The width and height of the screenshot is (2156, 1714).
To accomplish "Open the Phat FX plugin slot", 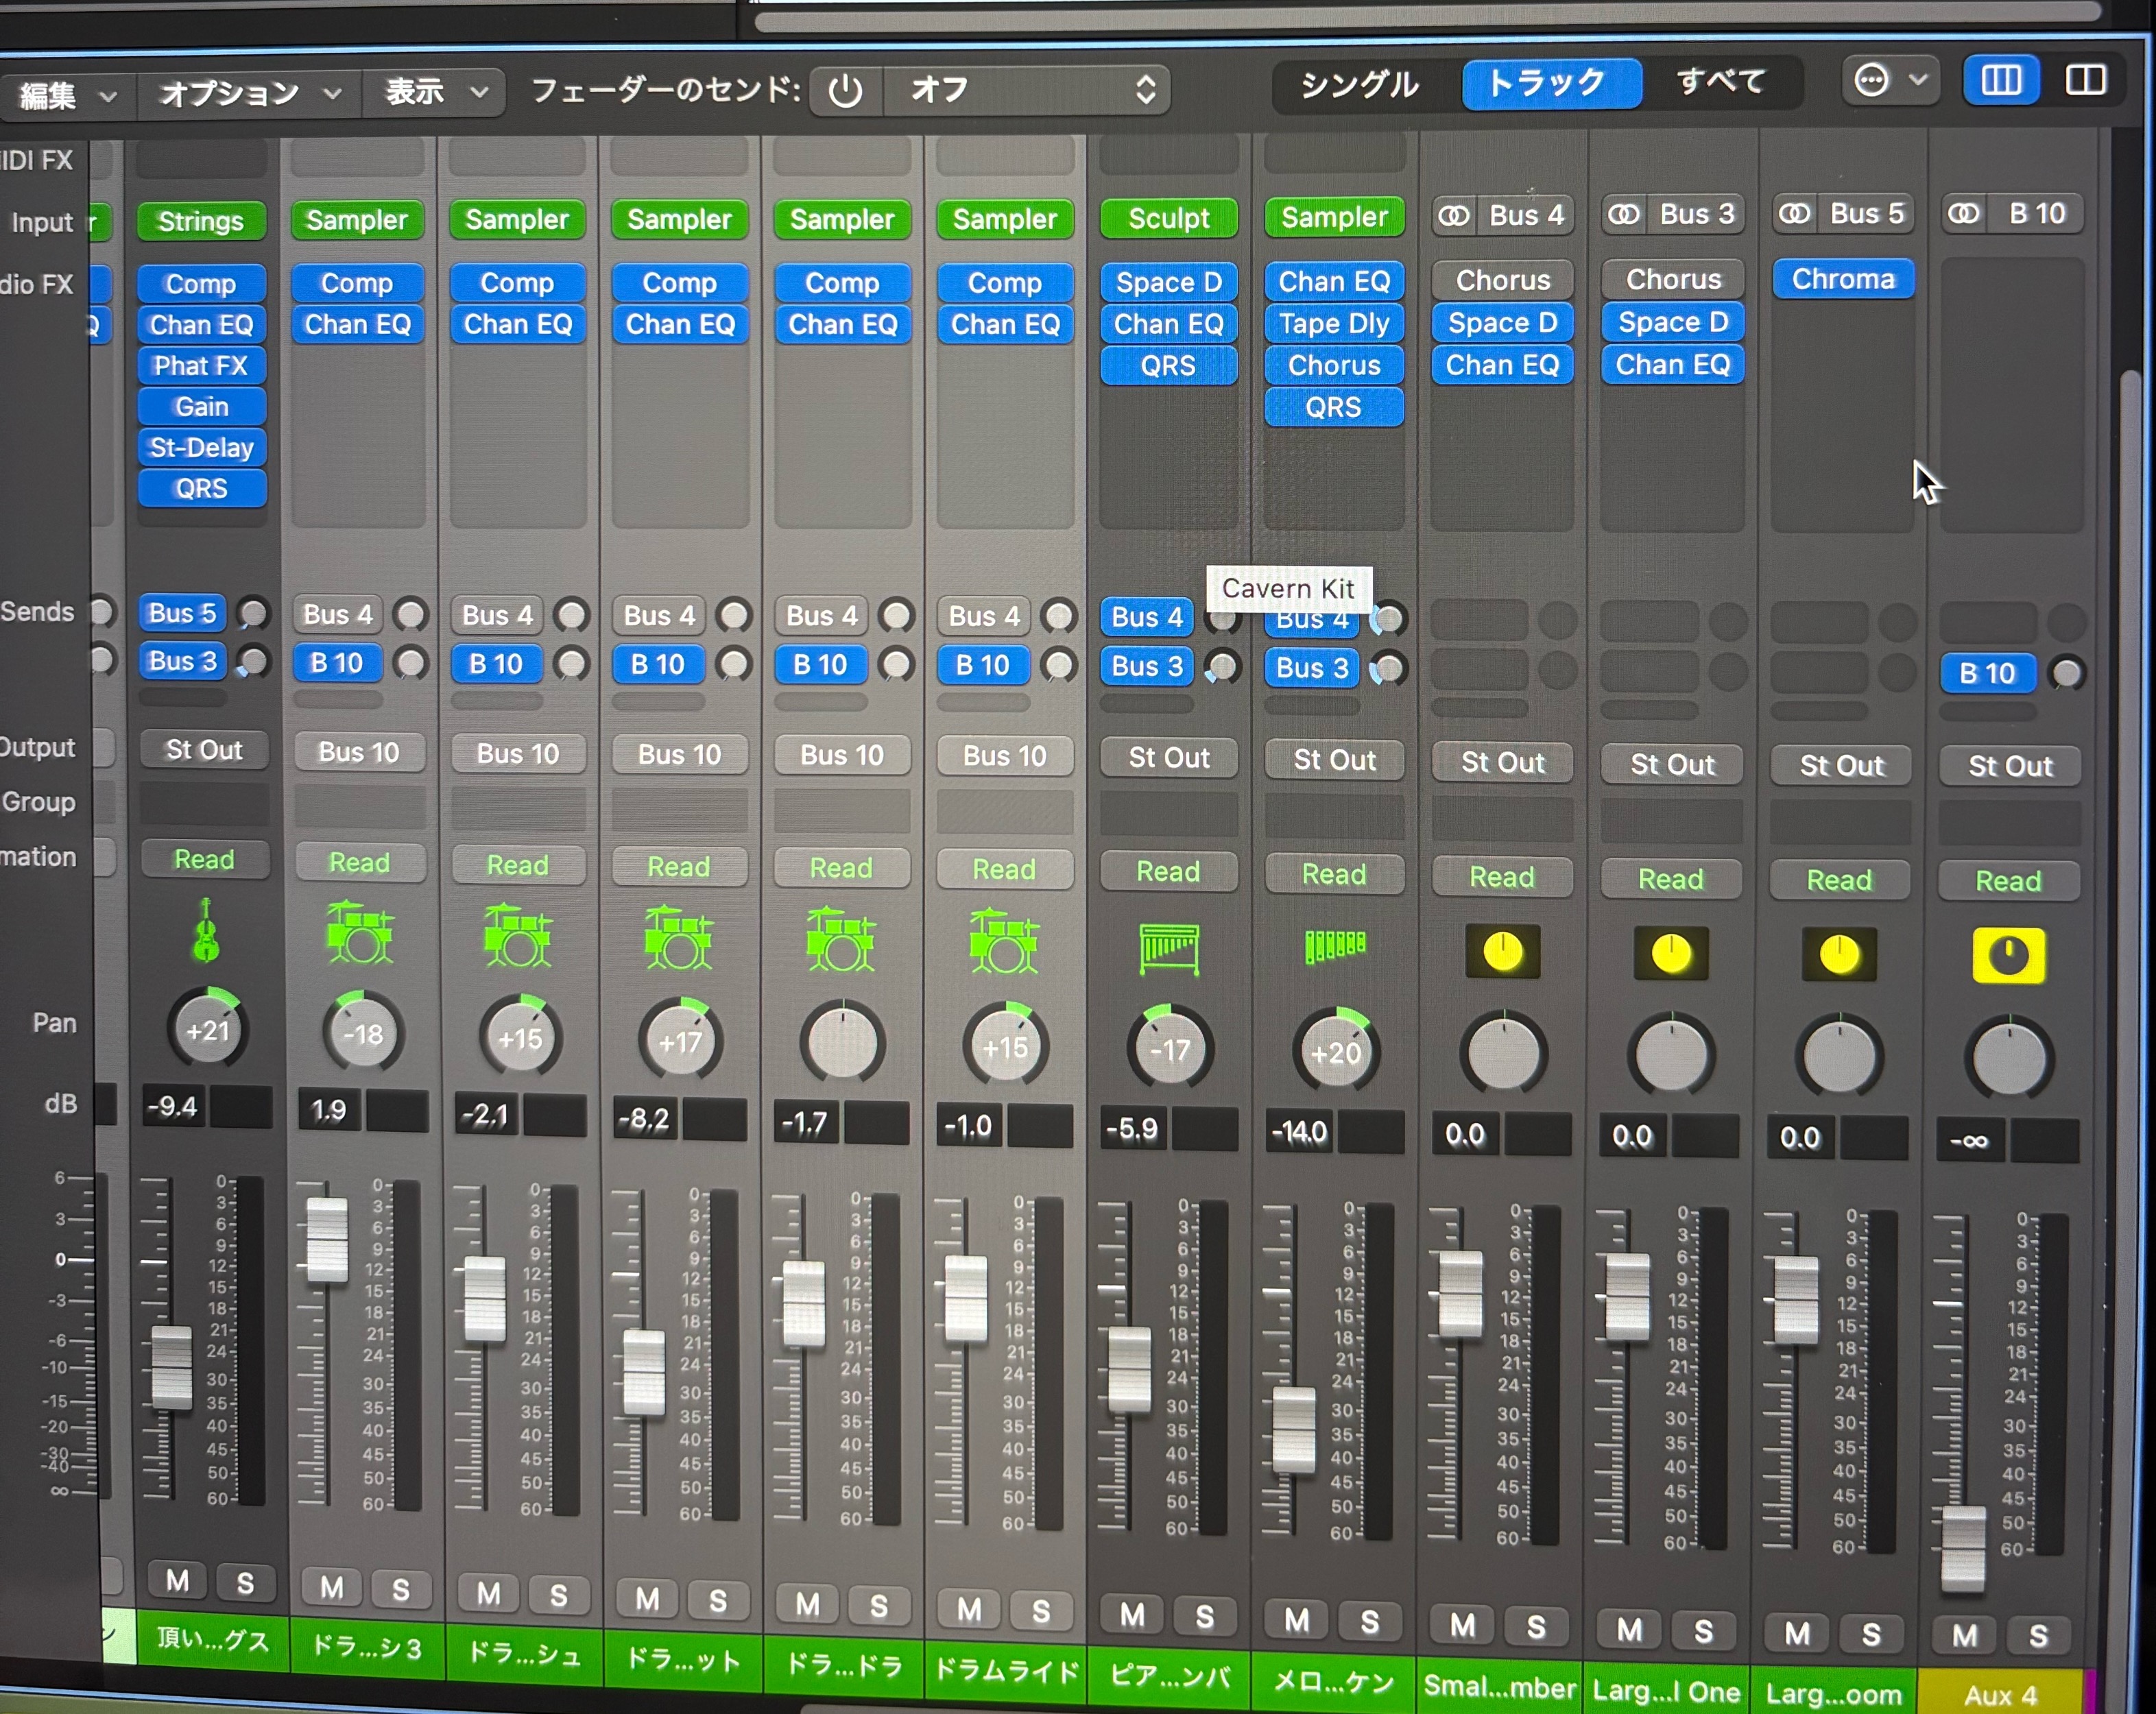I will tap(201, 366).
